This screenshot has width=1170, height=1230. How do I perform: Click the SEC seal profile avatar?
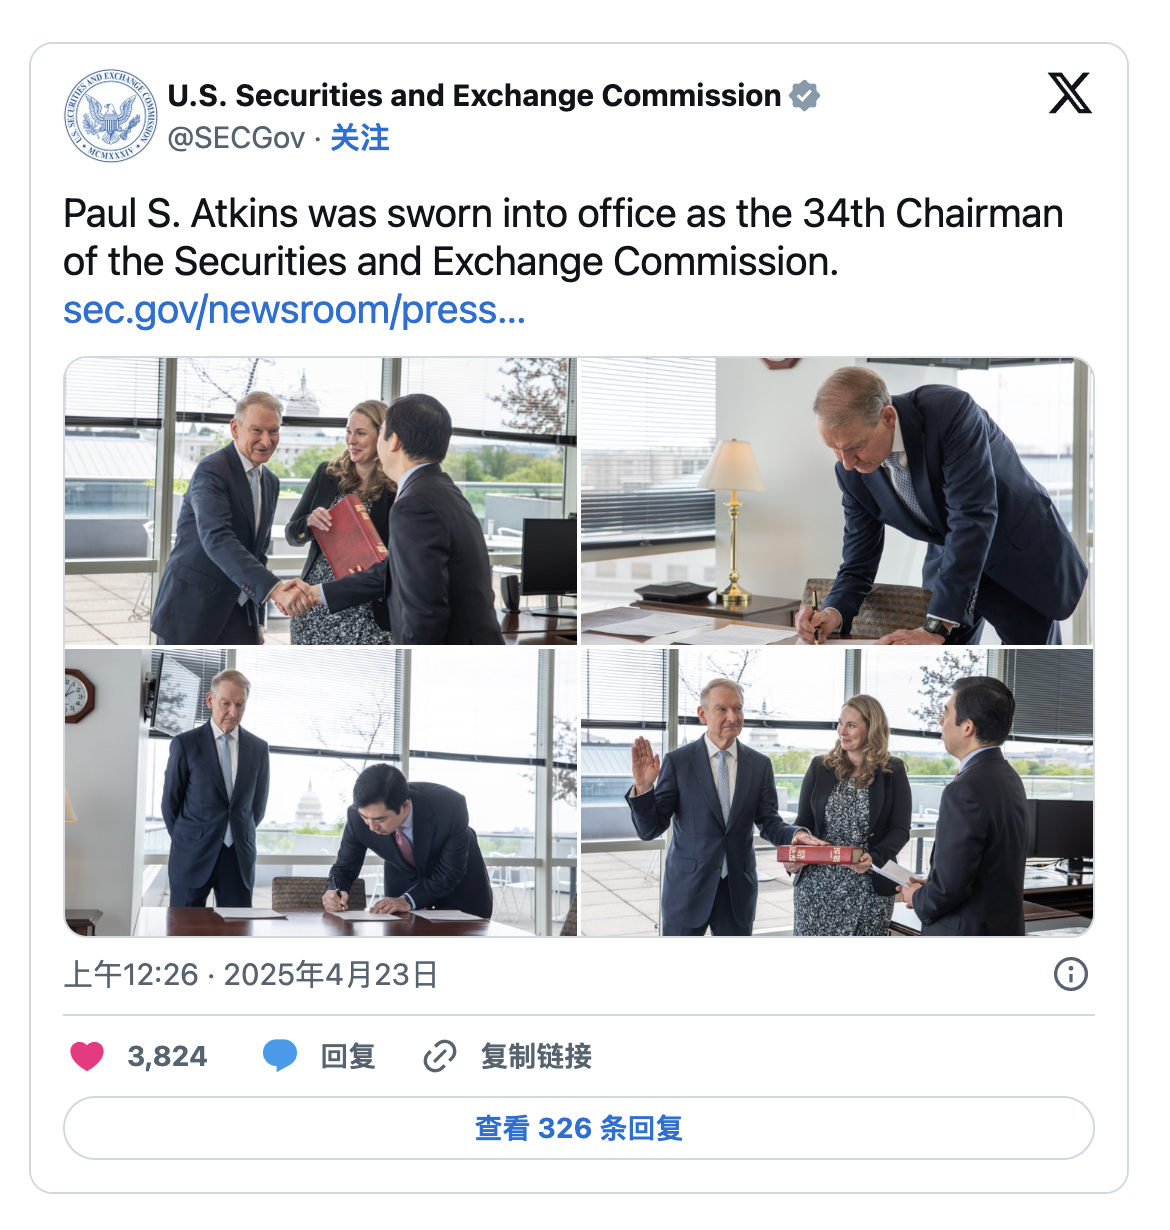pyautogui.click(x=111, y=116)
